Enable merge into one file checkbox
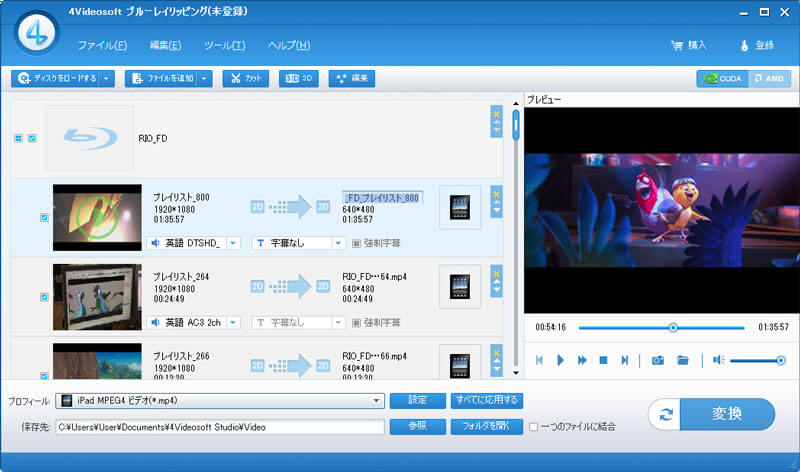This screenshot has width=800, height=472. click(533, 427)
